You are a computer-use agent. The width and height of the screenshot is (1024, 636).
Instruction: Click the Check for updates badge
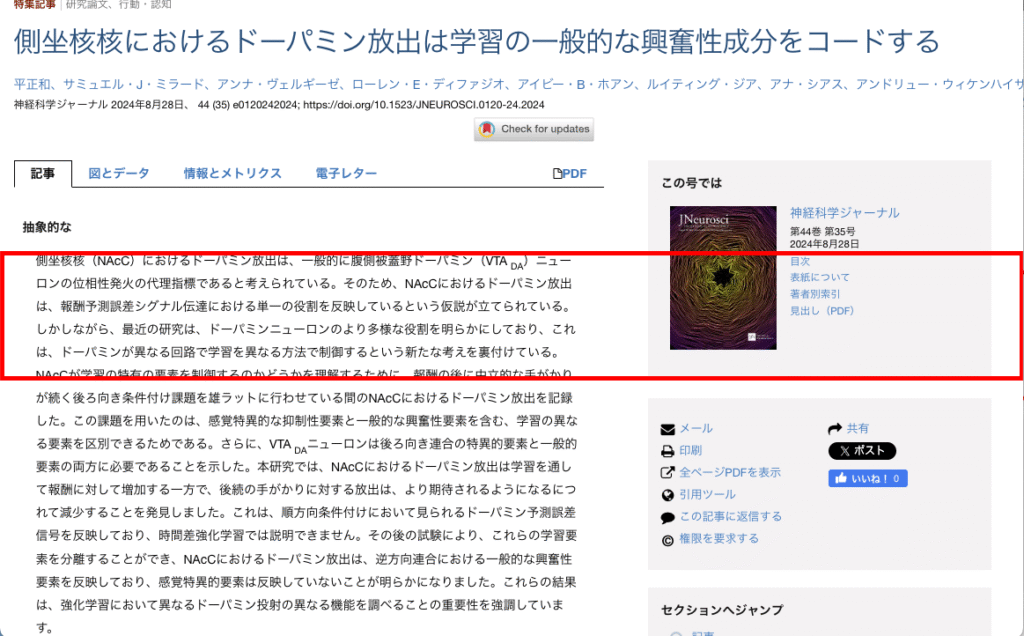pos(535,129)
